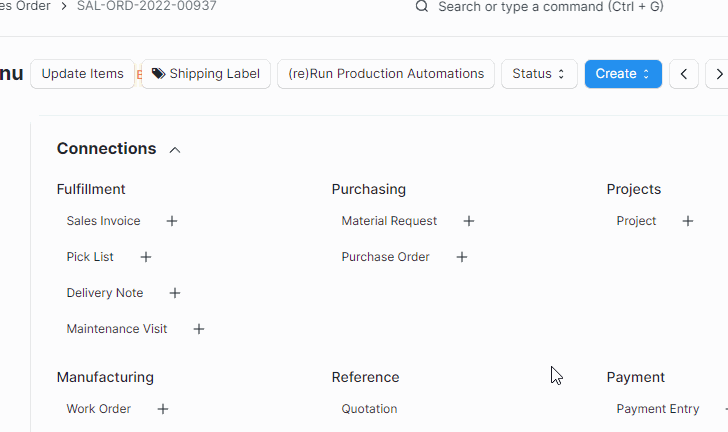Open the Status dropdown
Screen dimensions: 728x432
coord(539,74)
